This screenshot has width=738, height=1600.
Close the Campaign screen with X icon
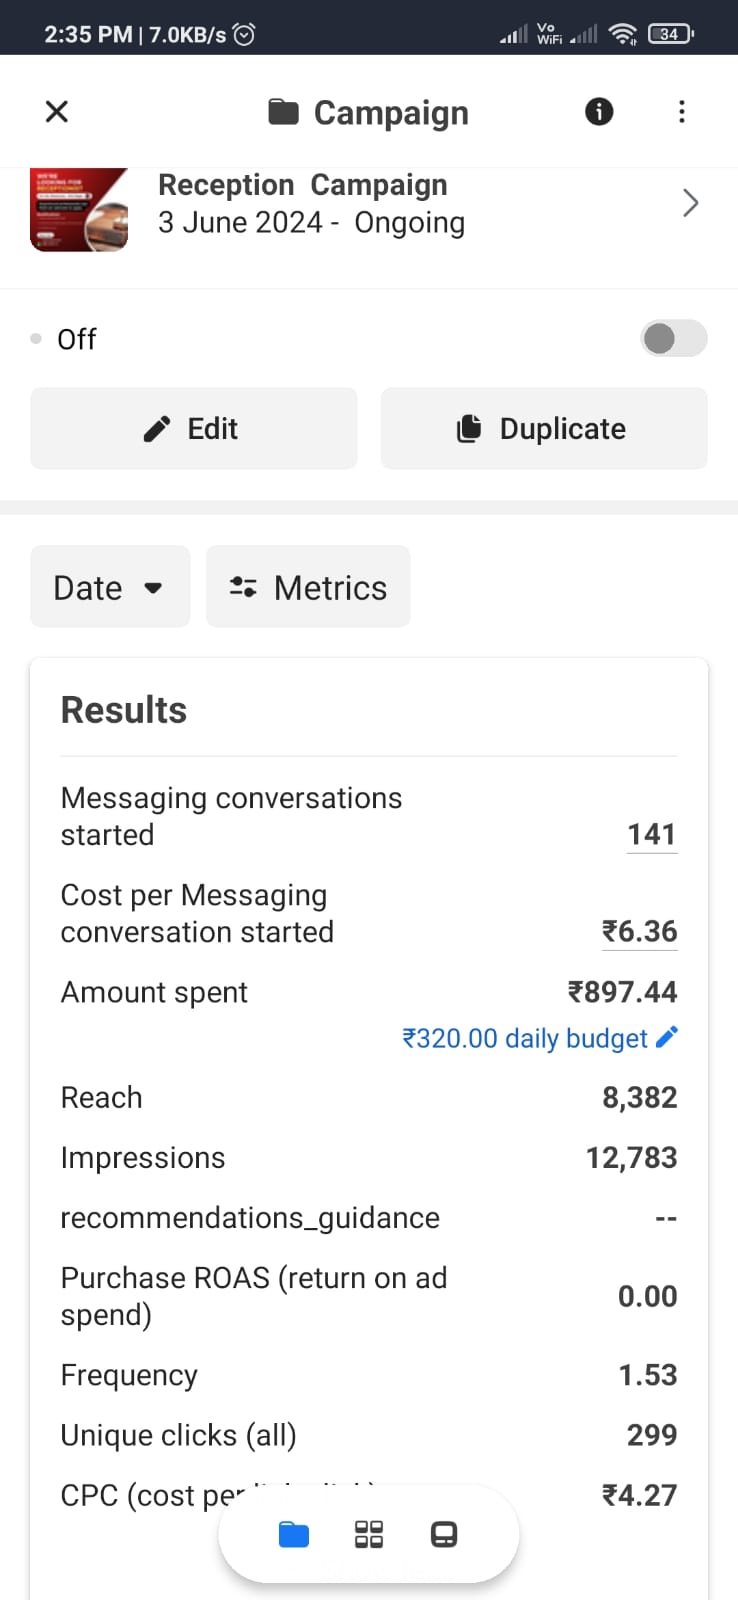[x=57, y=111]
